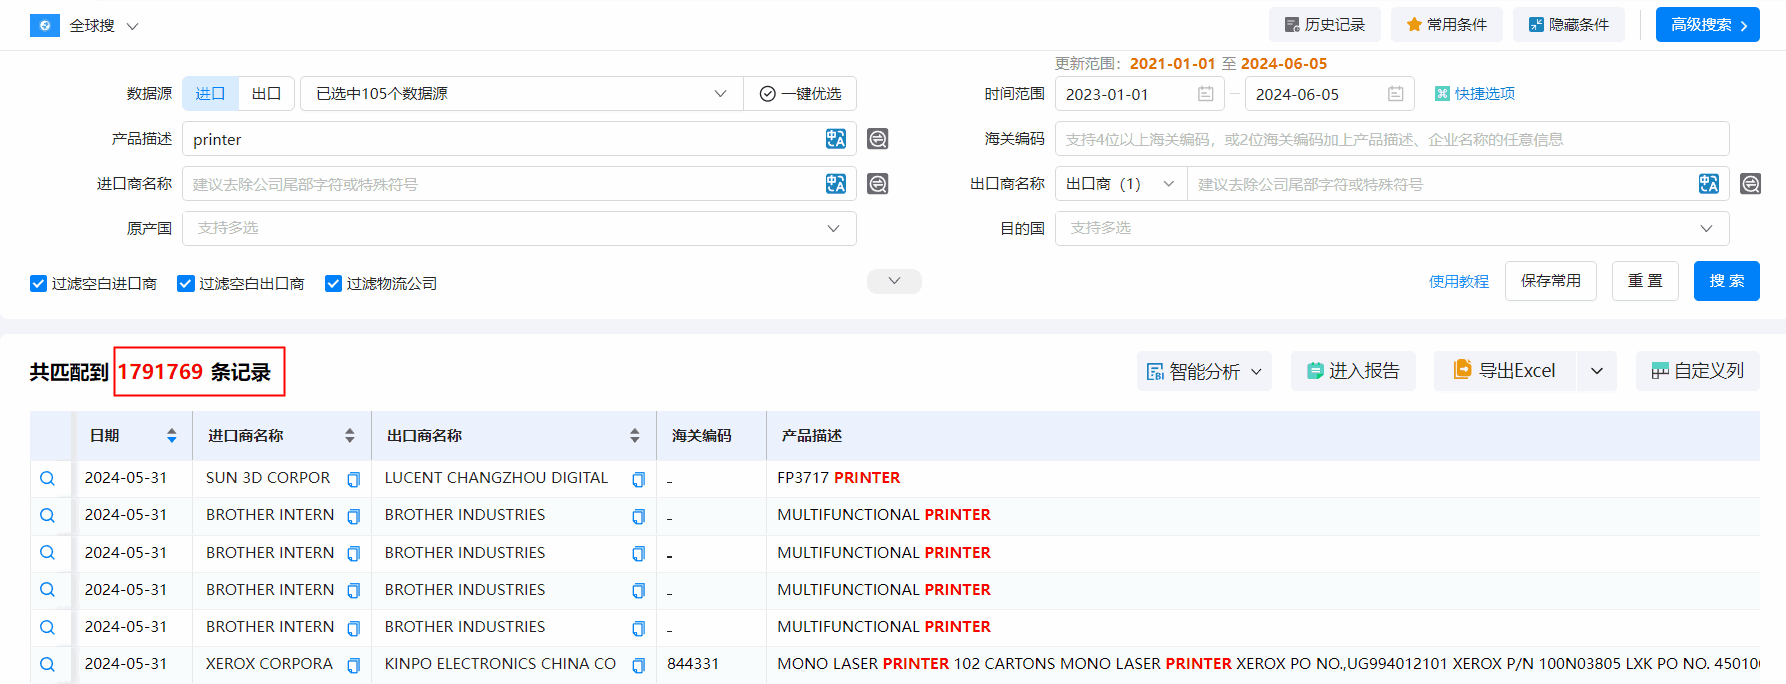Open 导出Excel dropdown arrow
Screen dimensions: 1786x684
click(x=1597, y=371)
